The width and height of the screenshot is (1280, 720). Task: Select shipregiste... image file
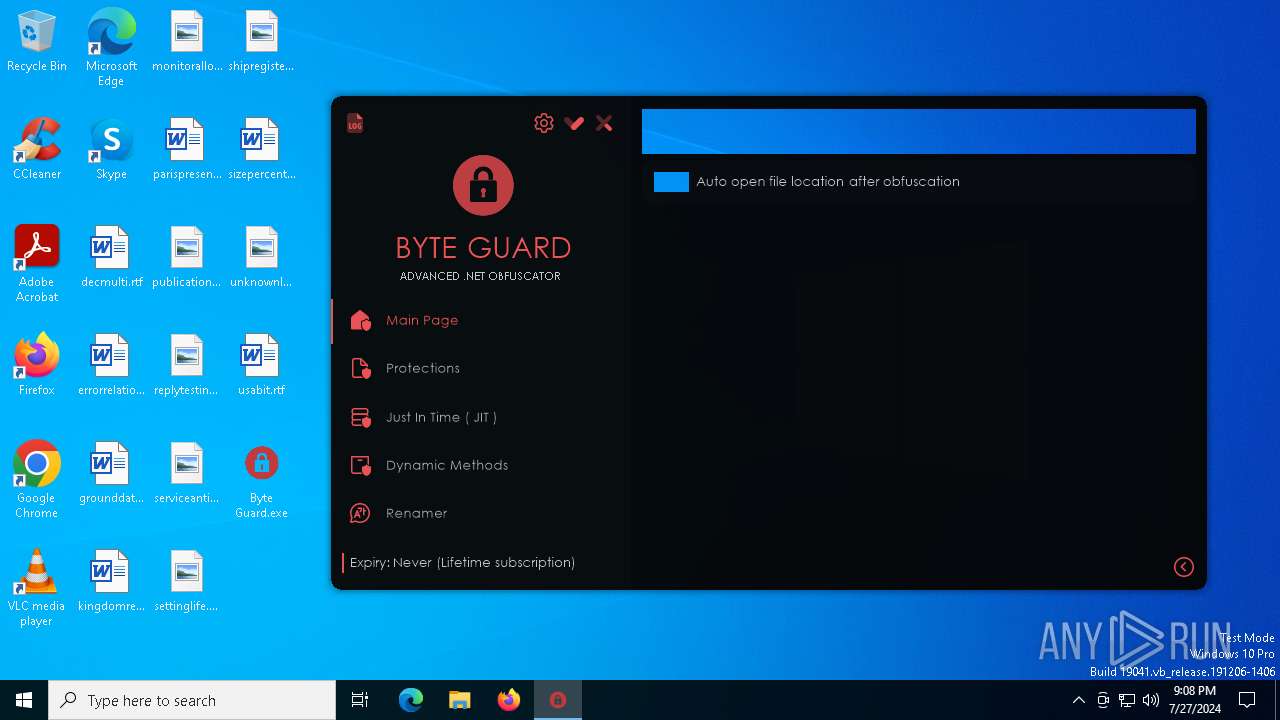pyautogui.click(x=261, y=43)
